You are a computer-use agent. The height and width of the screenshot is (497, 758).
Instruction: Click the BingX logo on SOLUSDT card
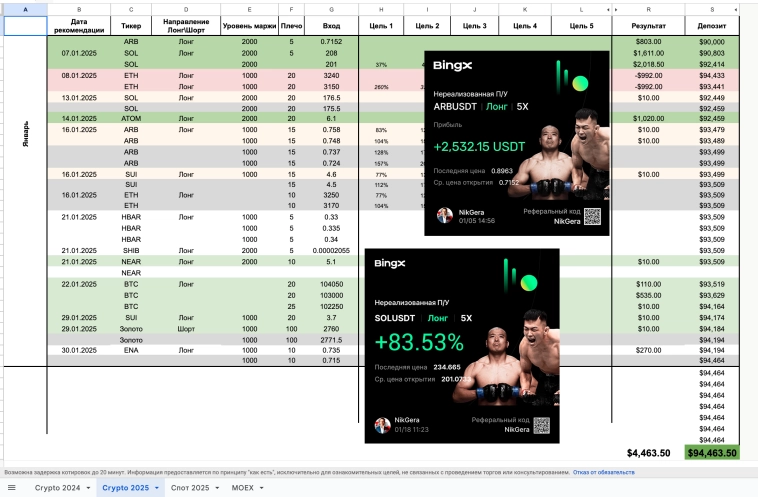coord(391,264)
